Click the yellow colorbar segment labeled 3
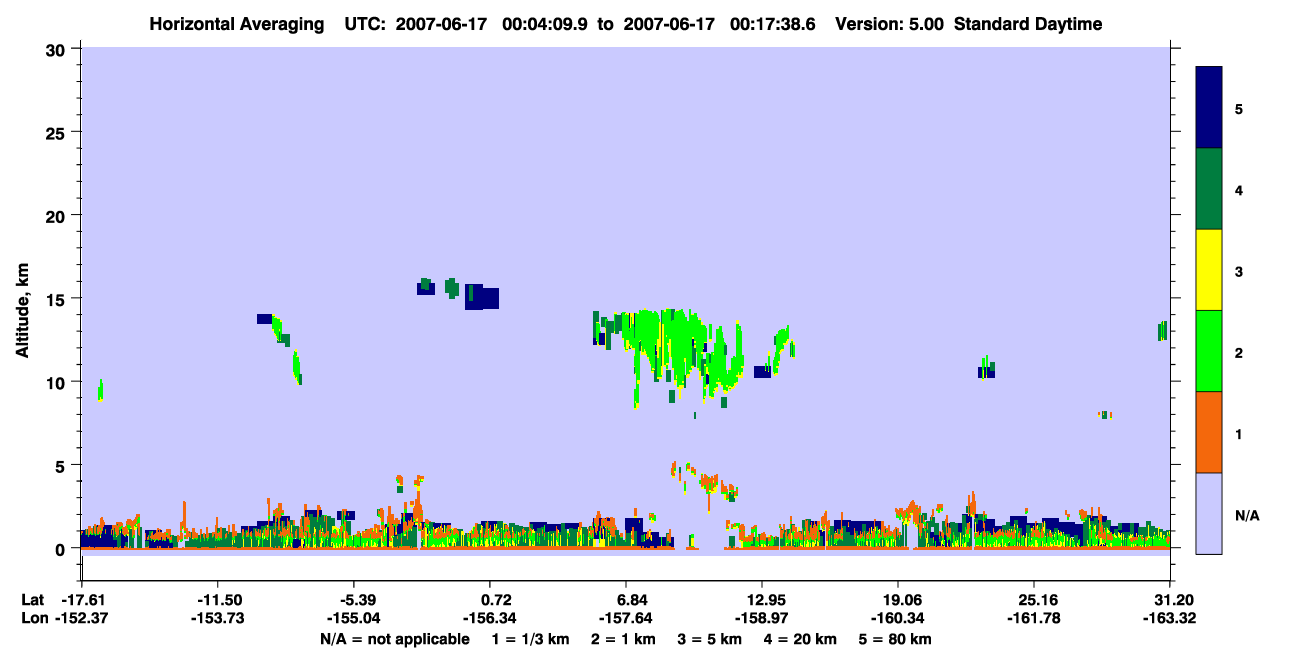This screenshot has width=1300, height=667. [x=1209, y=270]
